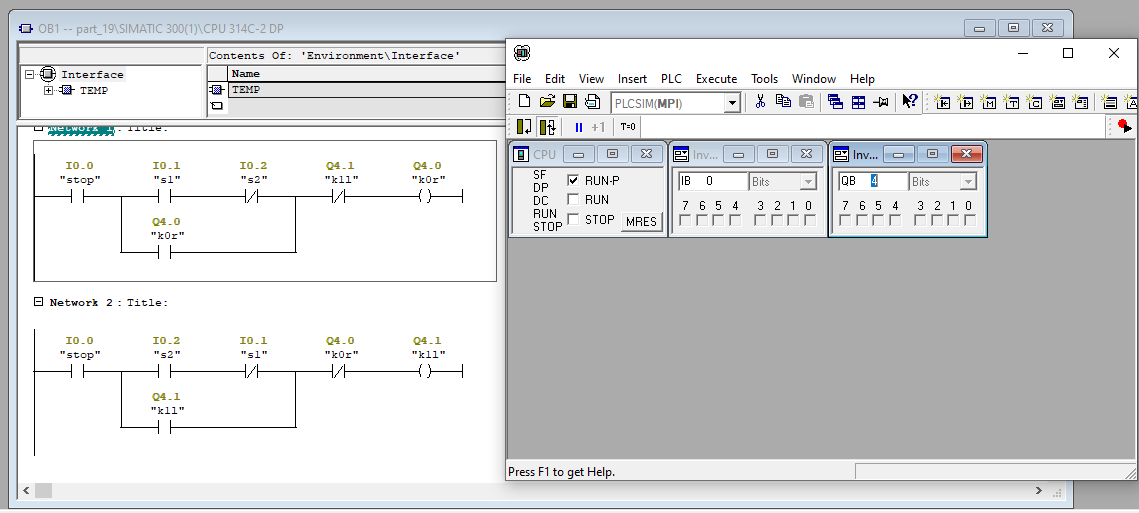Uncheck the RUN-P checkbox in CPU window
1139x513 pixels.
coord(573,180)
